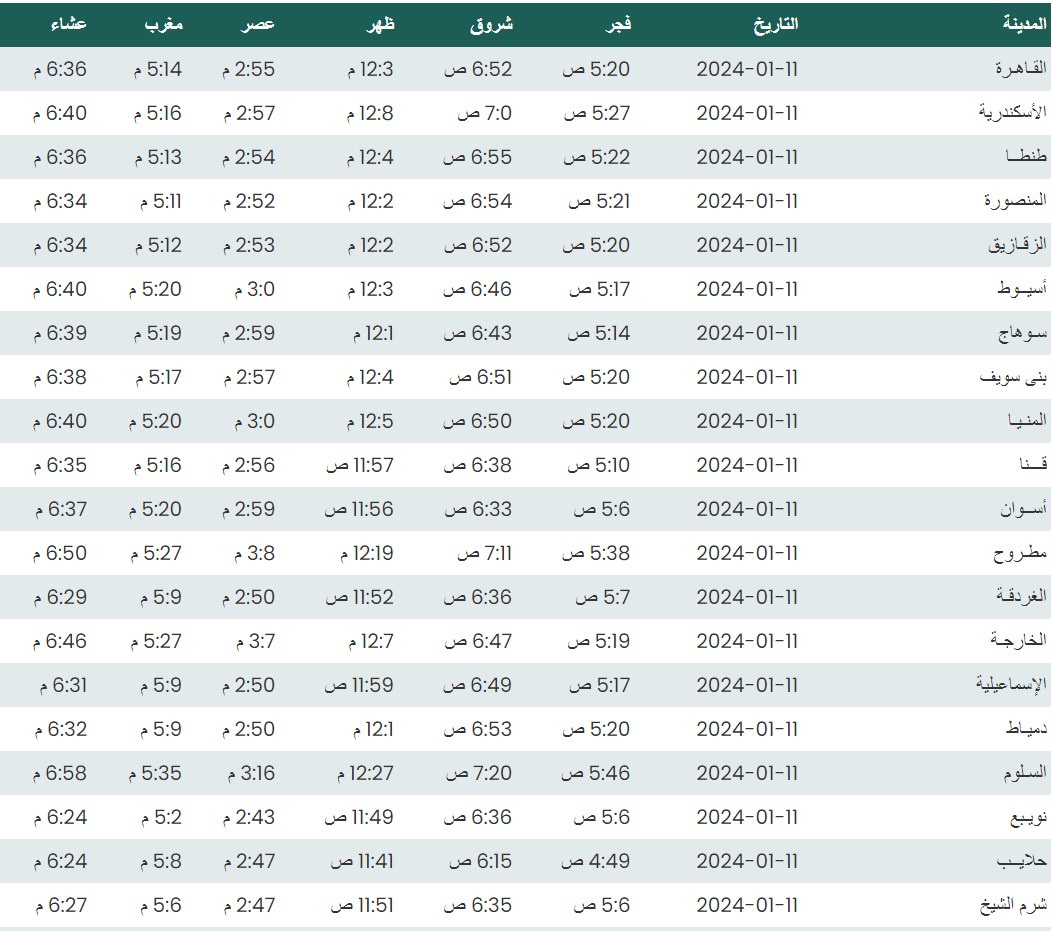Click the أسوان city name
Viewport: 1053px width, 931px height.
(x=1024, y=509)
